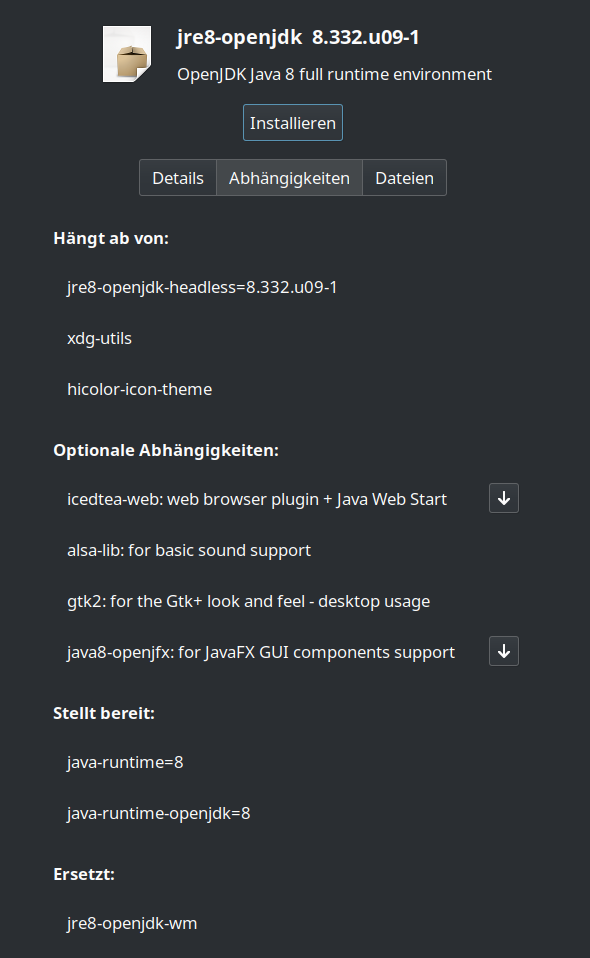Click the Installieren button
Image resolution: width=590 pixels, height=958 pixels.
[x=292, y=123]
